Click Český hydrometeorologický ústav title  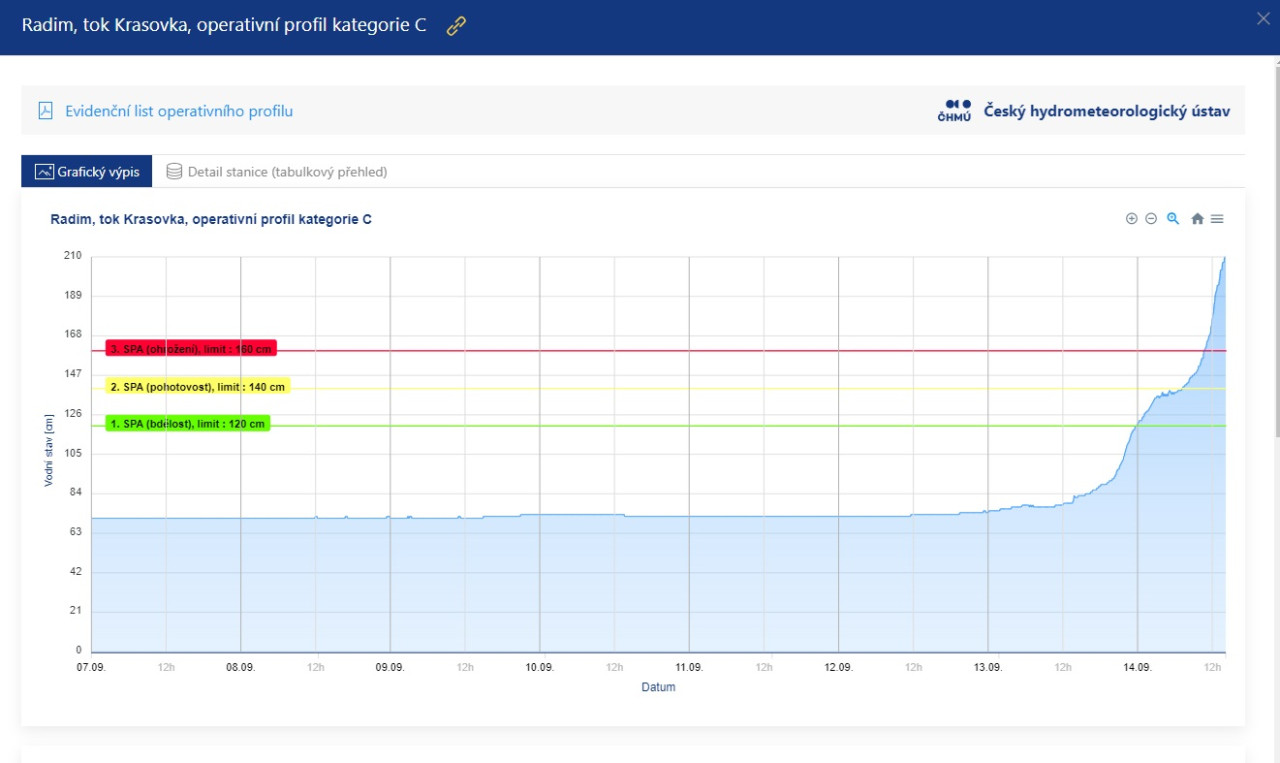[1107, 111]
